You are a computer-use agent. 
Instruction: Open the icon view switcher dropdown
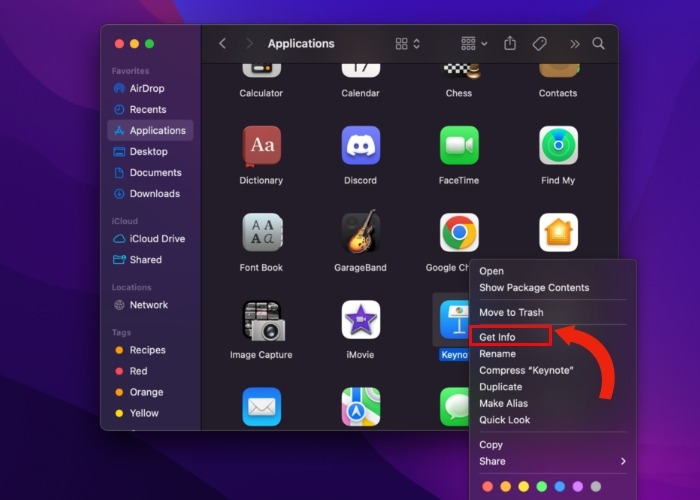tap(408, 43)
